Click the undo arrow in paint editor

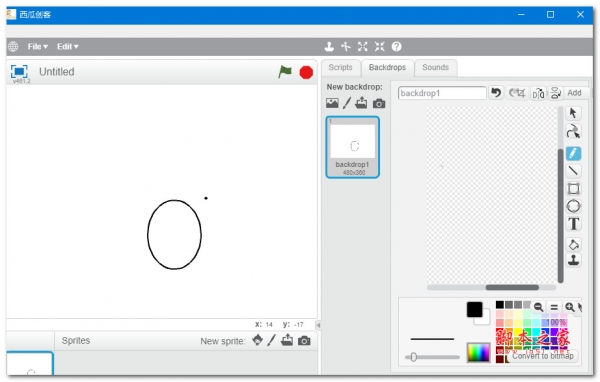click(496, 93)
